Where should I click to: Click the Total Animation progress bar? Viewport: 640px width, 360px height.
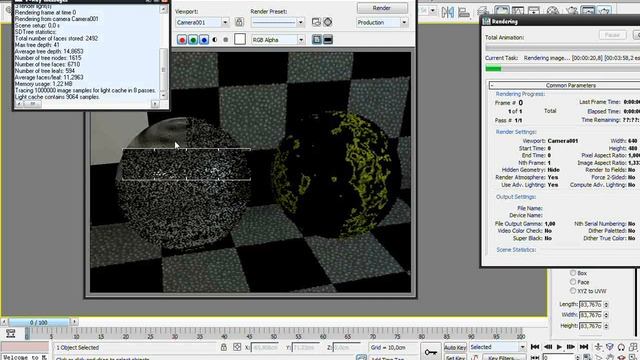[563, 47]
